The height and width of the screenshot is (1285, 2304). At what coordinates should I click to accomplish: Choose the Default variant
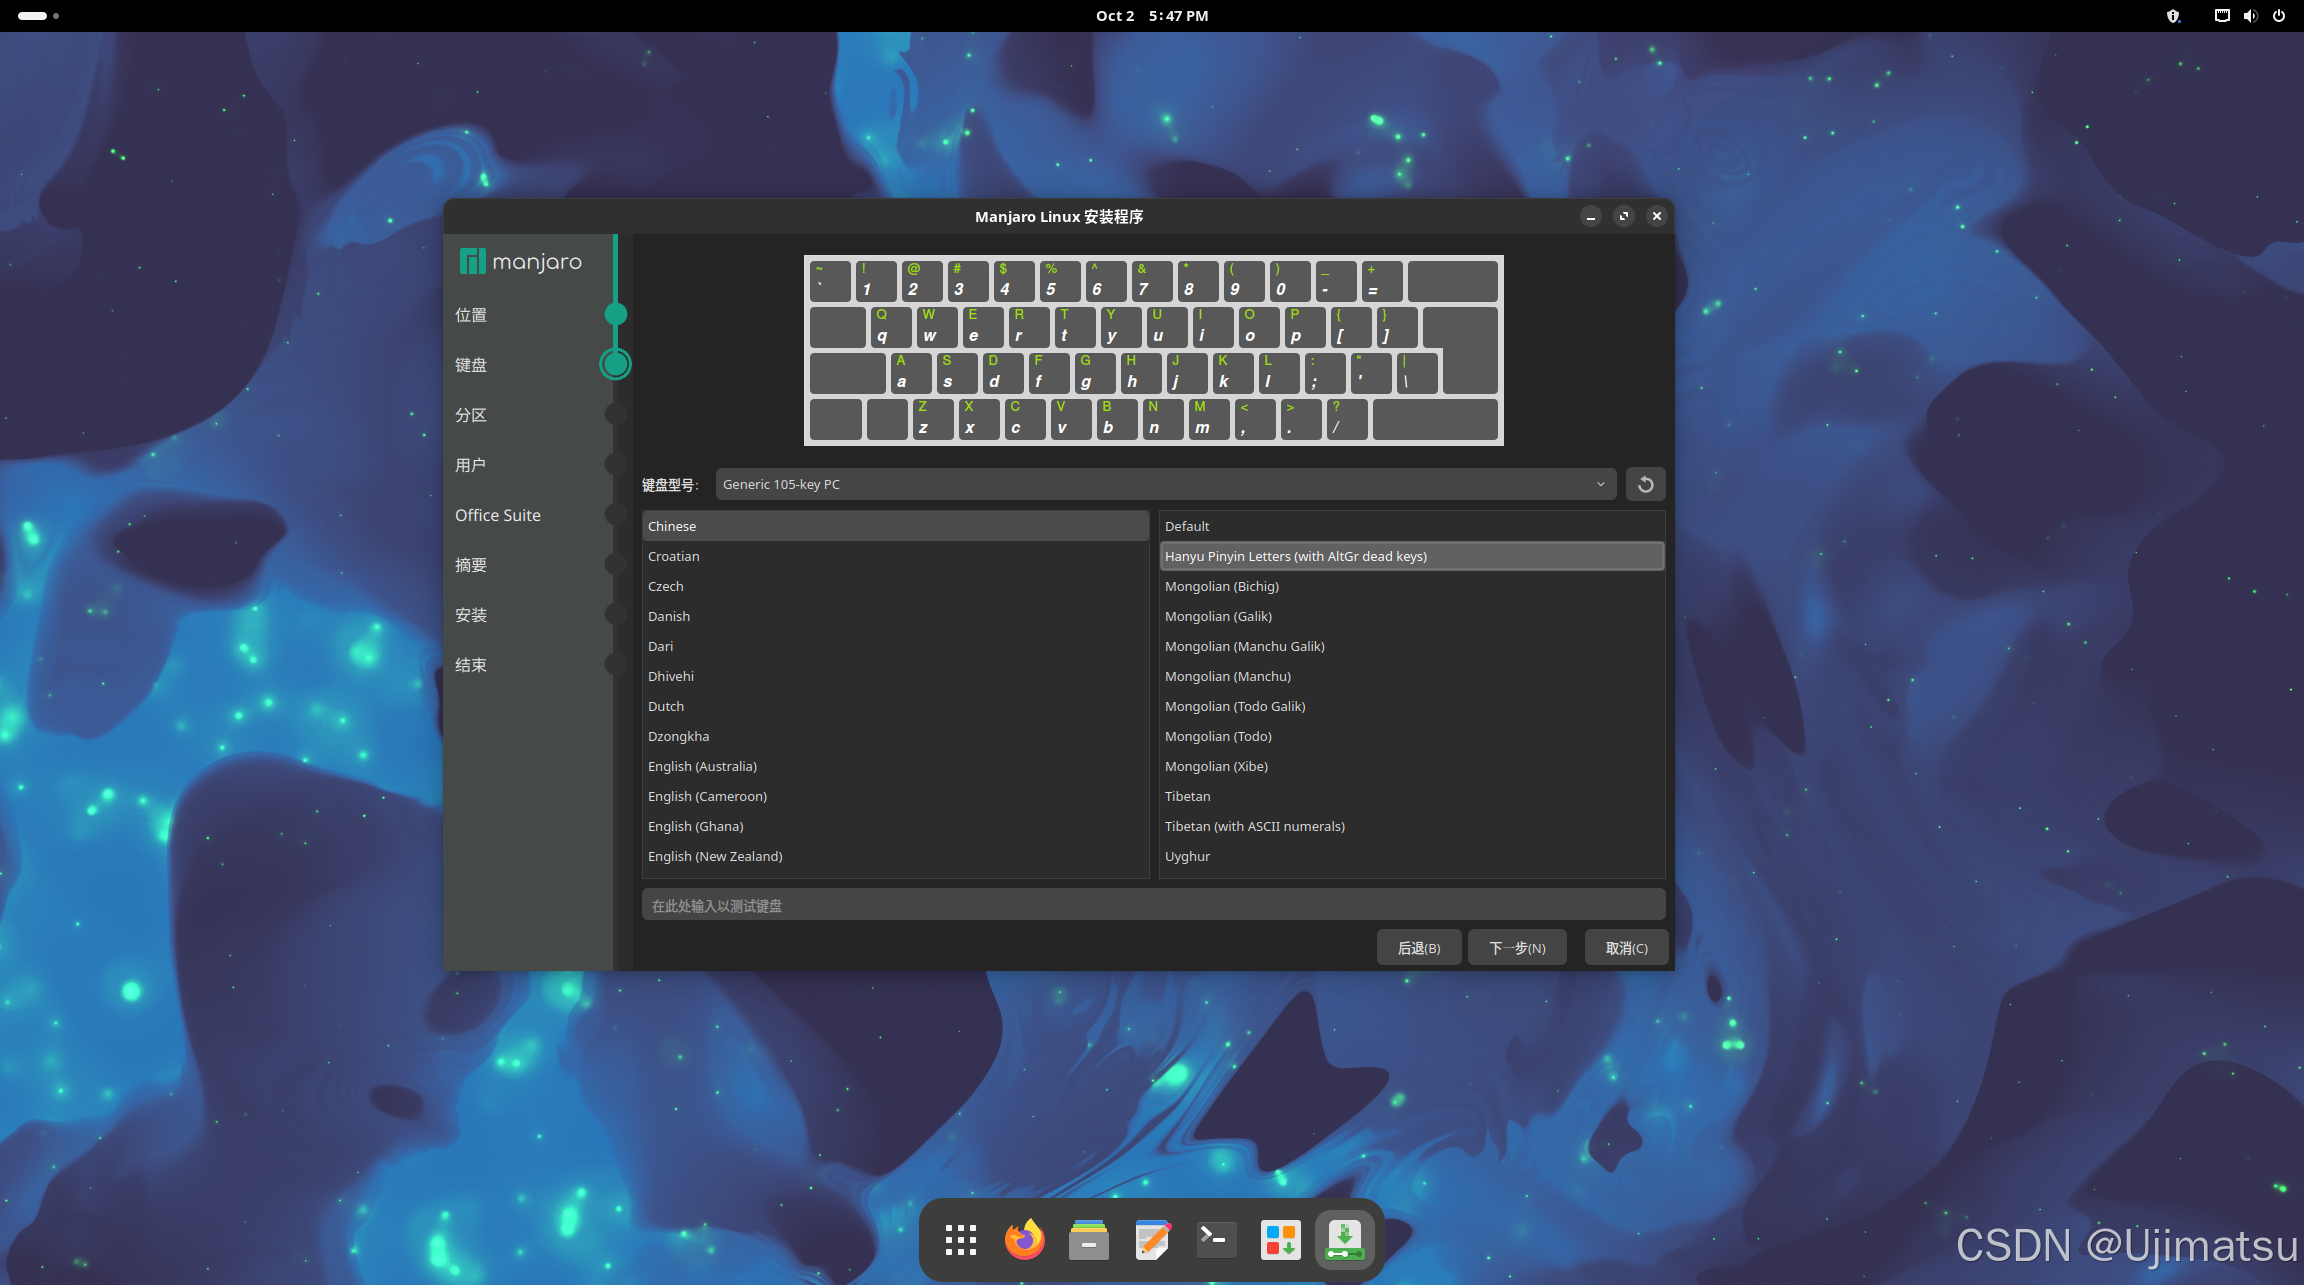coord(1187,526)
